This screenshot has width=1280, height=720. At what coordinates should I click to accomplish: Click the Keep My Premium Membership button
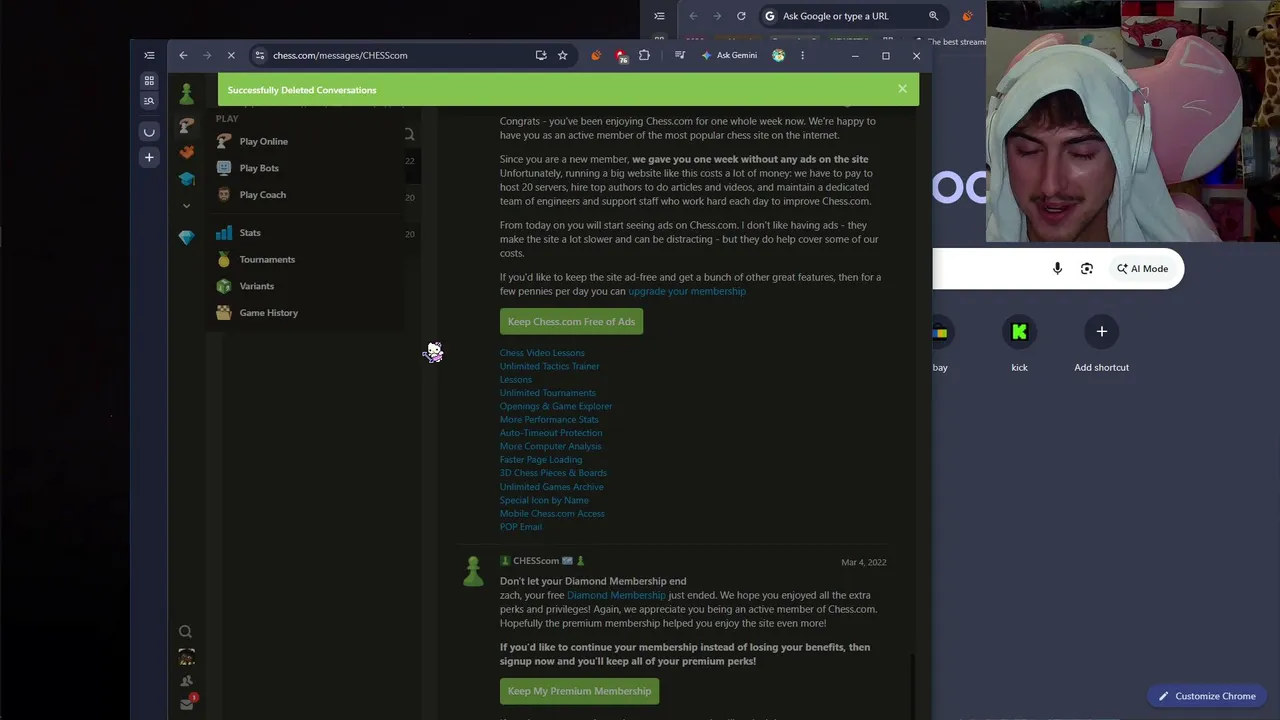point(579,691)
